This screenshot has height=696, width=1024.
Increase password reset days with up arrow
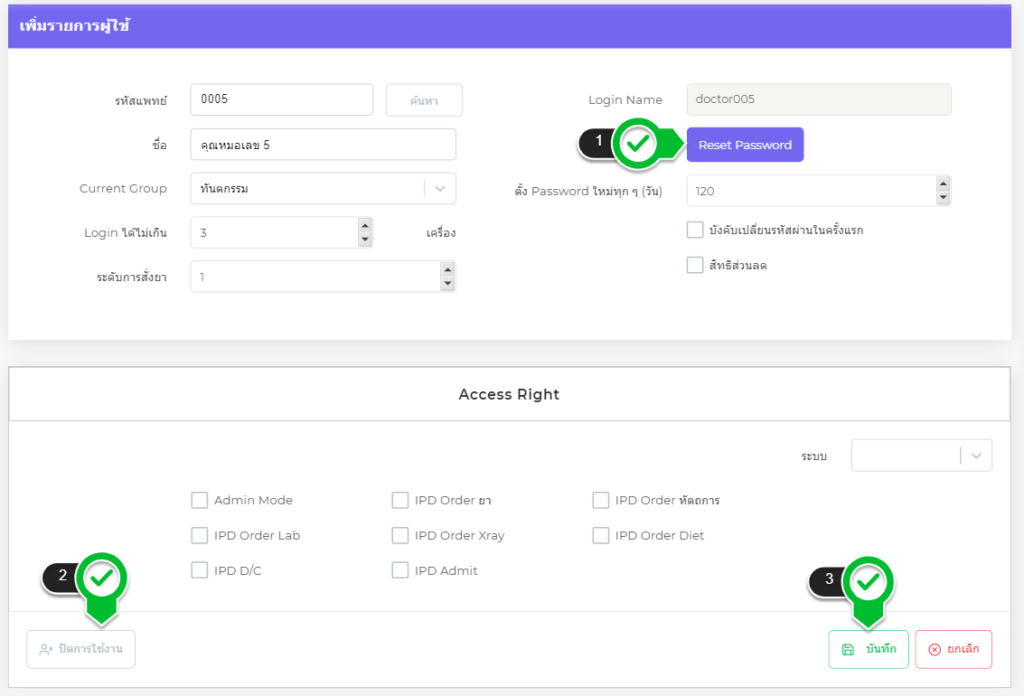point(942,183)
